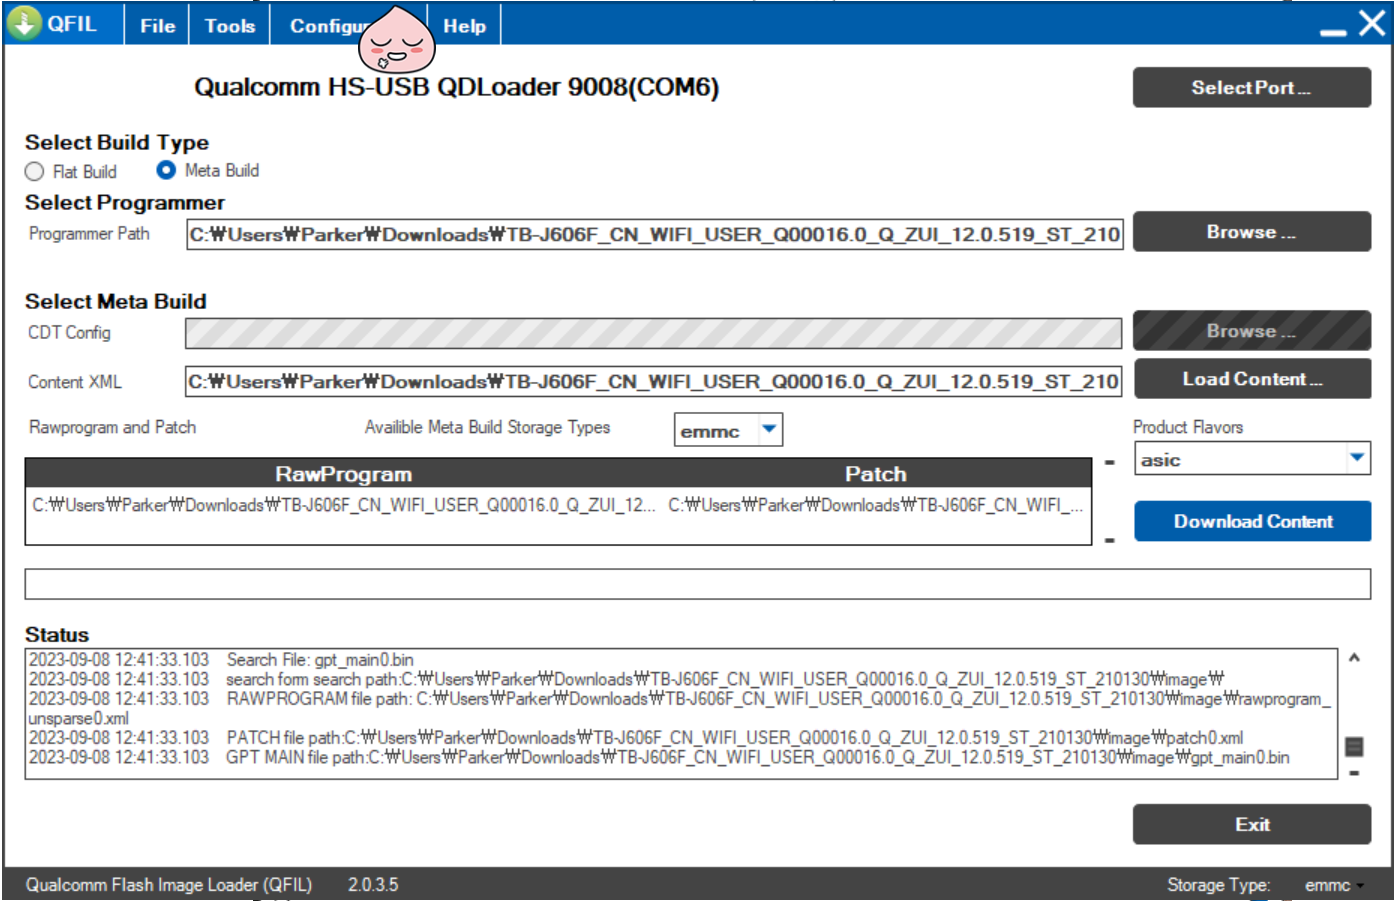Select the Patch file path cell
Screen dimensions: 1395x901
point(876,505)
